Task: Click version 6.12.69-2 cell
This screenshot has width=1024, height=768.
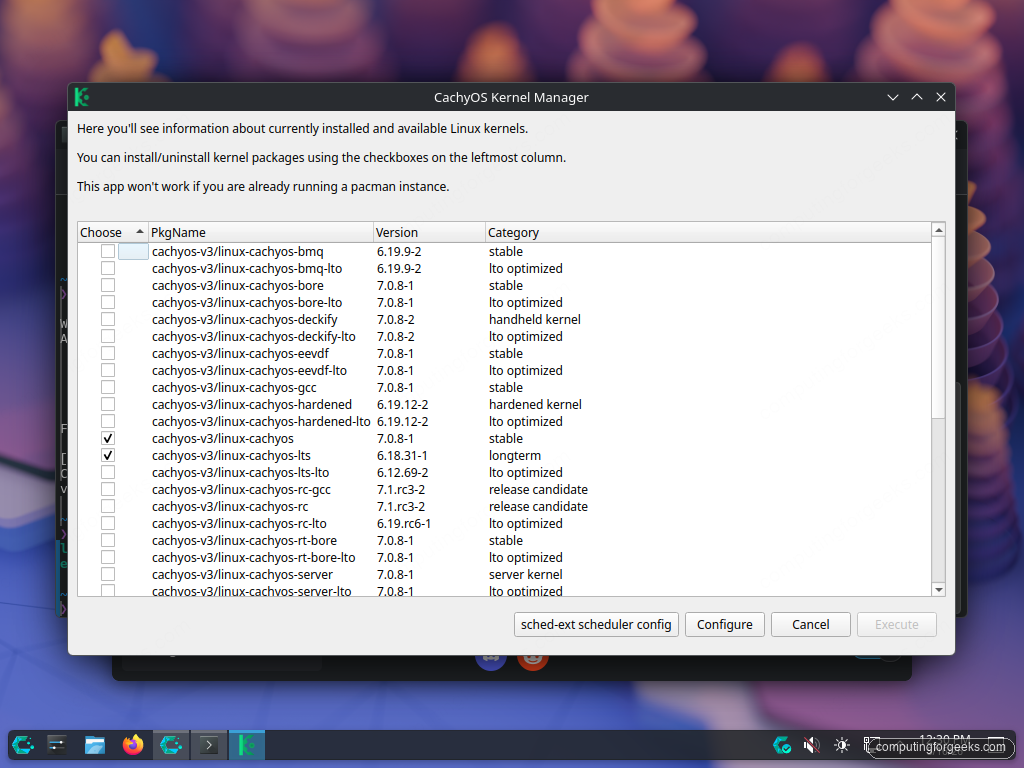Action: click(x=402, y=472)
